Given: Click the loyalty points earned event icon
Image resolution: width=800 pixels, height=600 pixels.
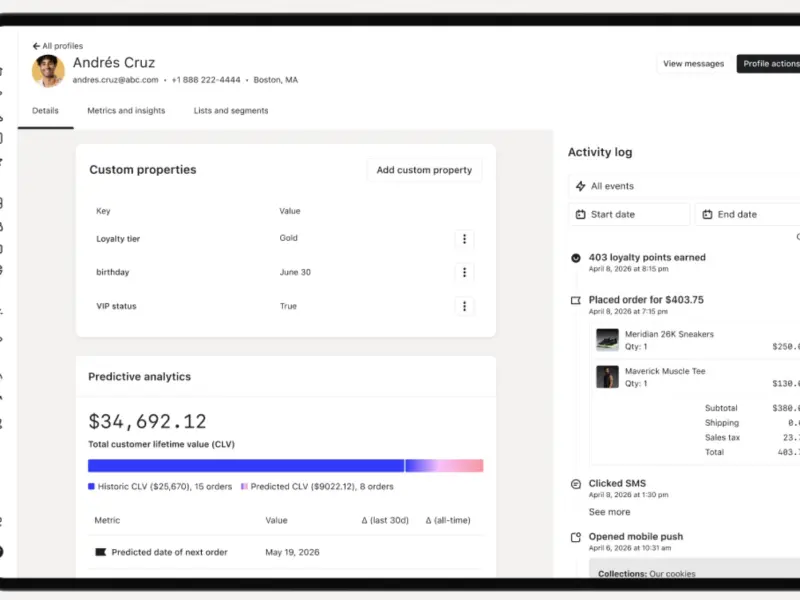Looking at the screenshot, I should (576, 258).
